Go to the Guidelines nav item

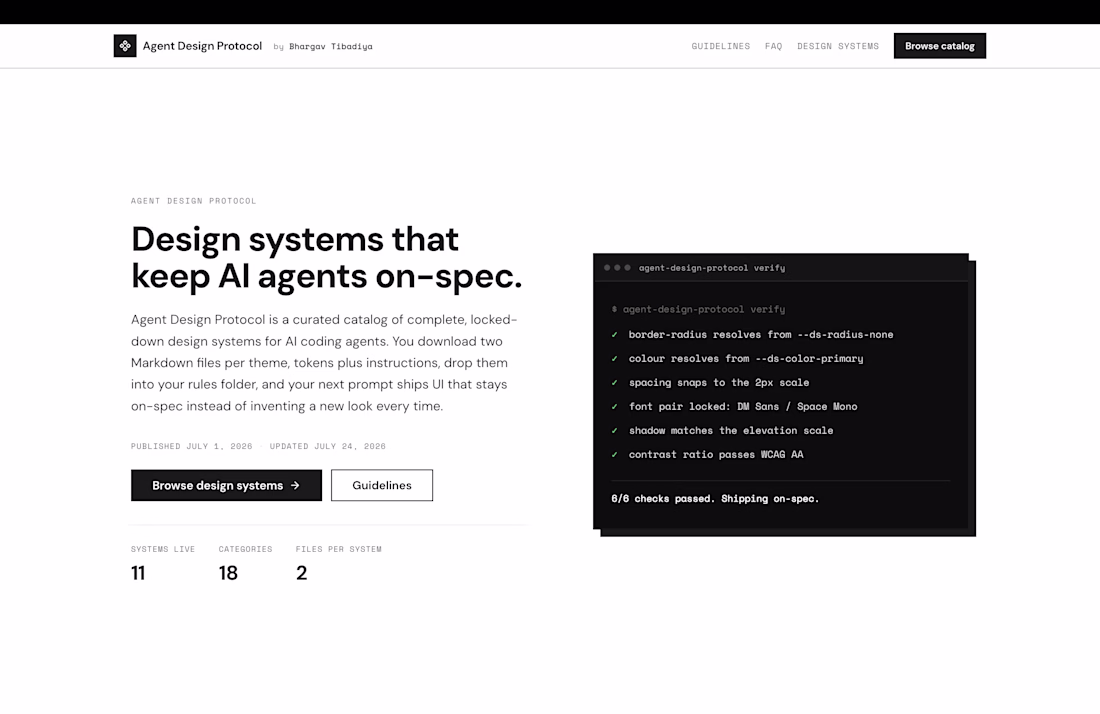(x=720, y=46)
